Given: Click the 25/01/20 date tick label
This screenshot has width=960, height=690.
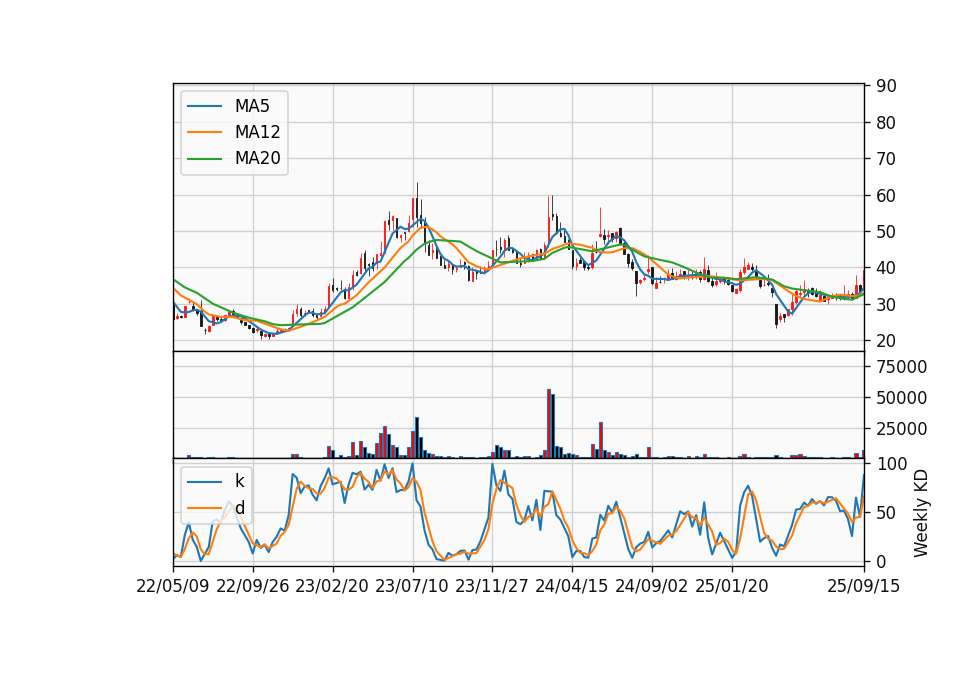Looking at the screenshot, I should click(732, 586).
